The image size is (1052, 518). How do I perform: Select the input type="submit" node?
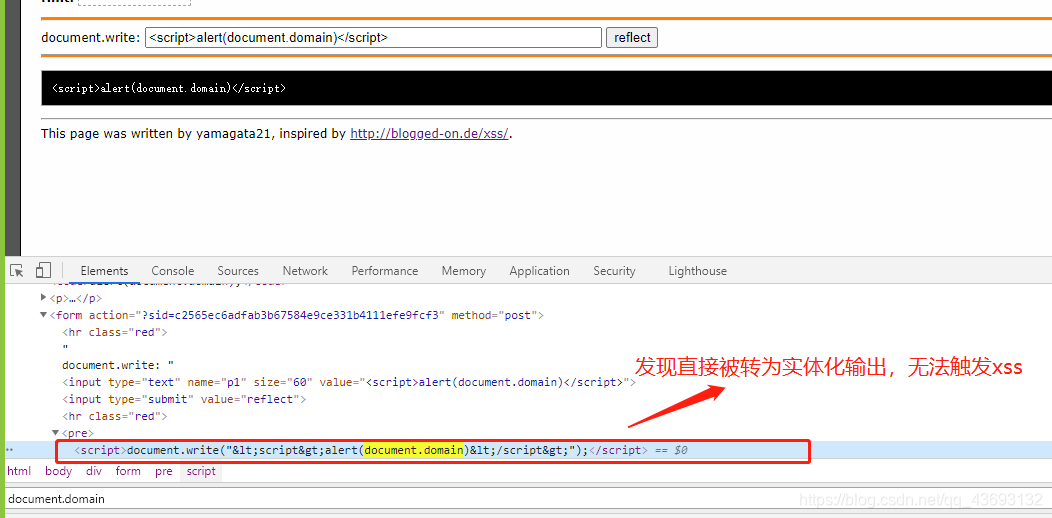click(184, 399)
